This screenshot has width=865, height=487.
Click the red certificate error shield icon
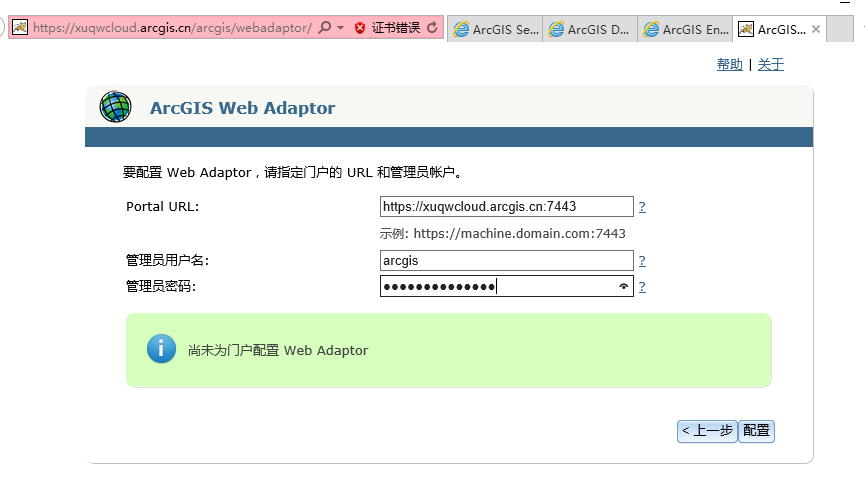[360, 28]
